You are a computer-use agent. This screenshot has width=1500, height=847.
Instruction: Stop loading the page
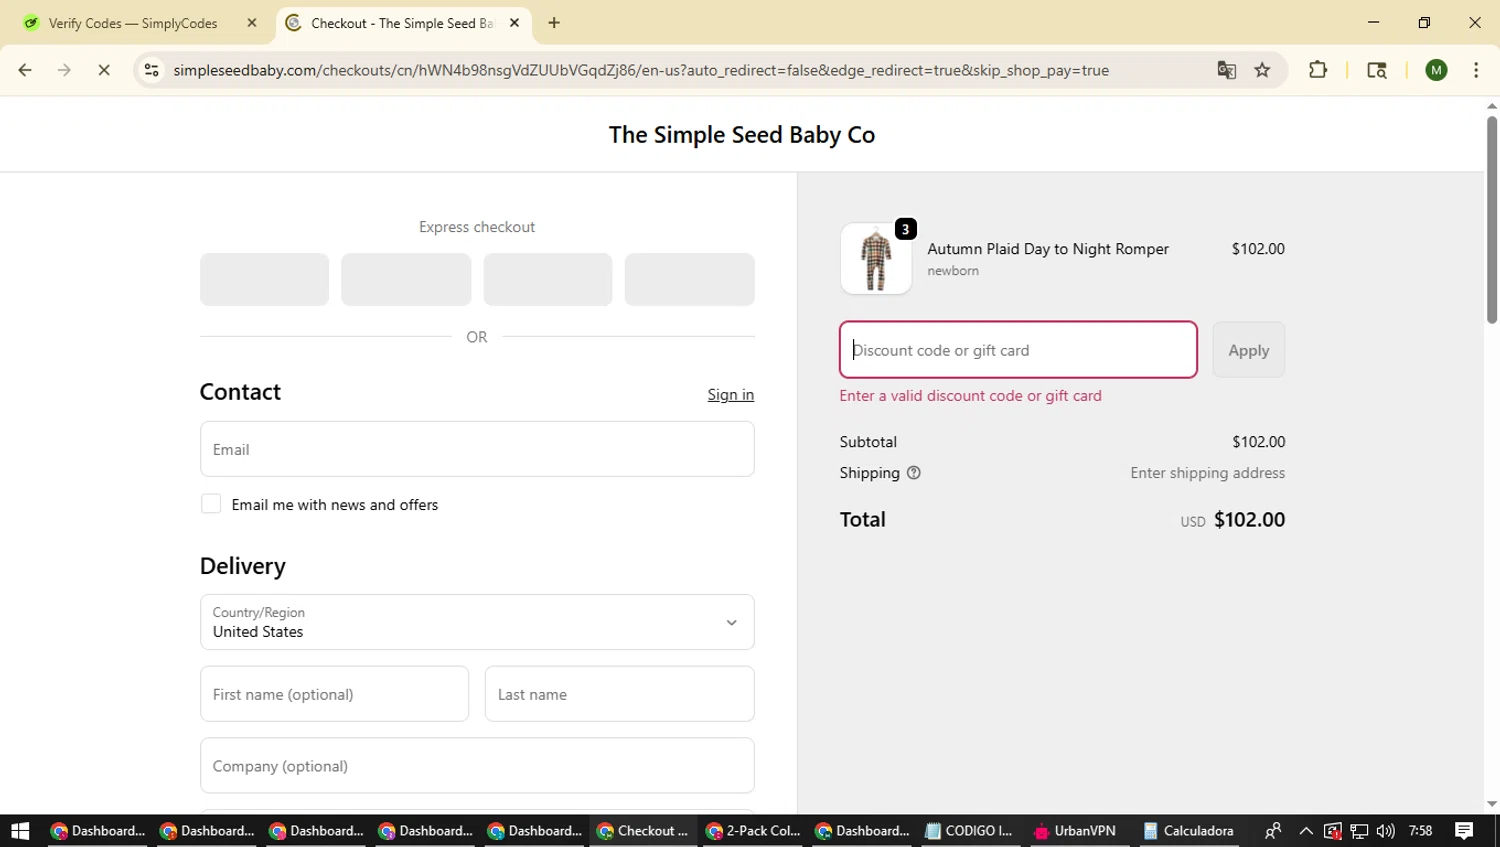click(104, 70)
